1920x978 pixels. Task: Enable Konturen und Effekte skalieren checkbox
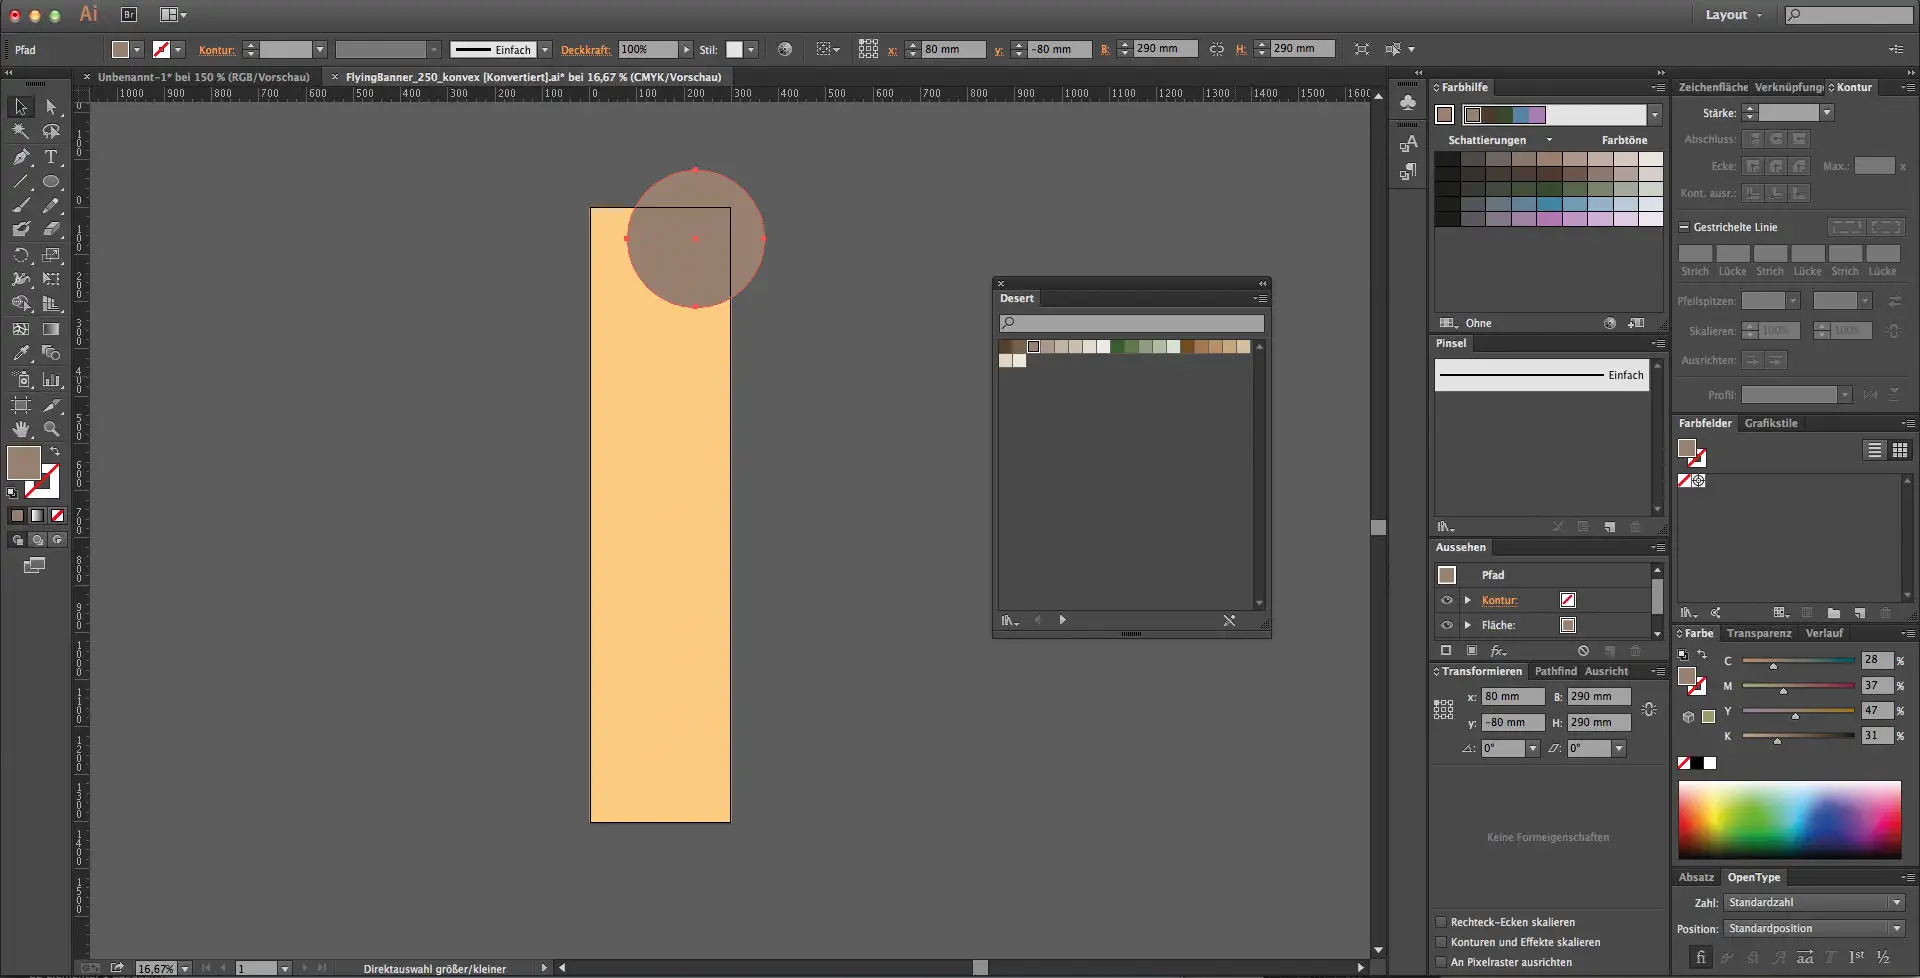tap(1441, 942)
